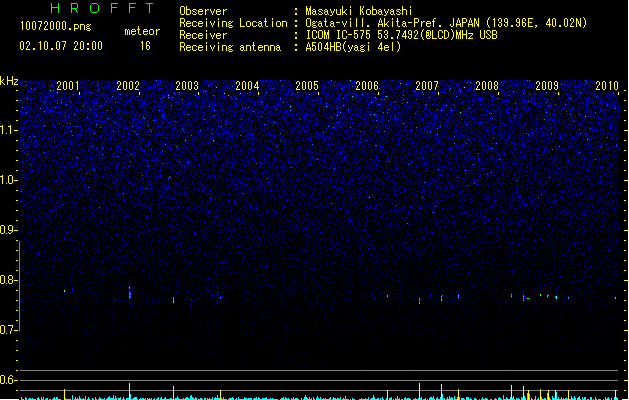Select the ICOM IC-575 53.7492 MHz receiver text

click(401, 35)
